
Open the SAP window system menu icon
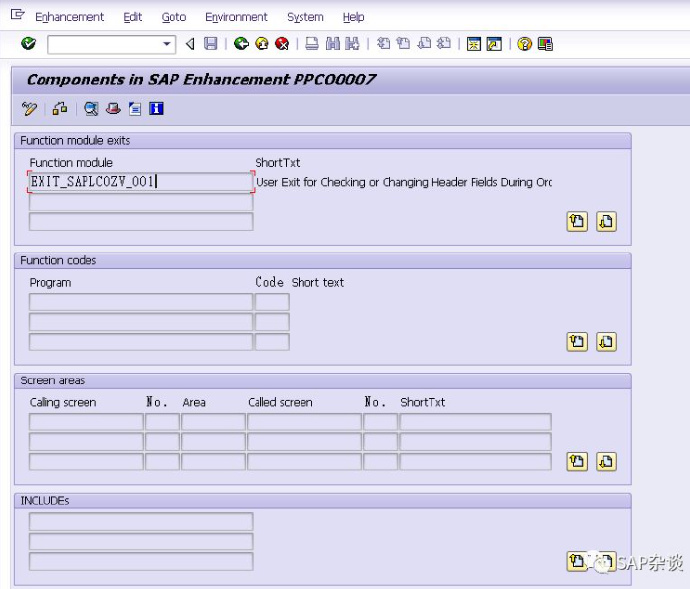pyautogui.click(x=17, y=15)
